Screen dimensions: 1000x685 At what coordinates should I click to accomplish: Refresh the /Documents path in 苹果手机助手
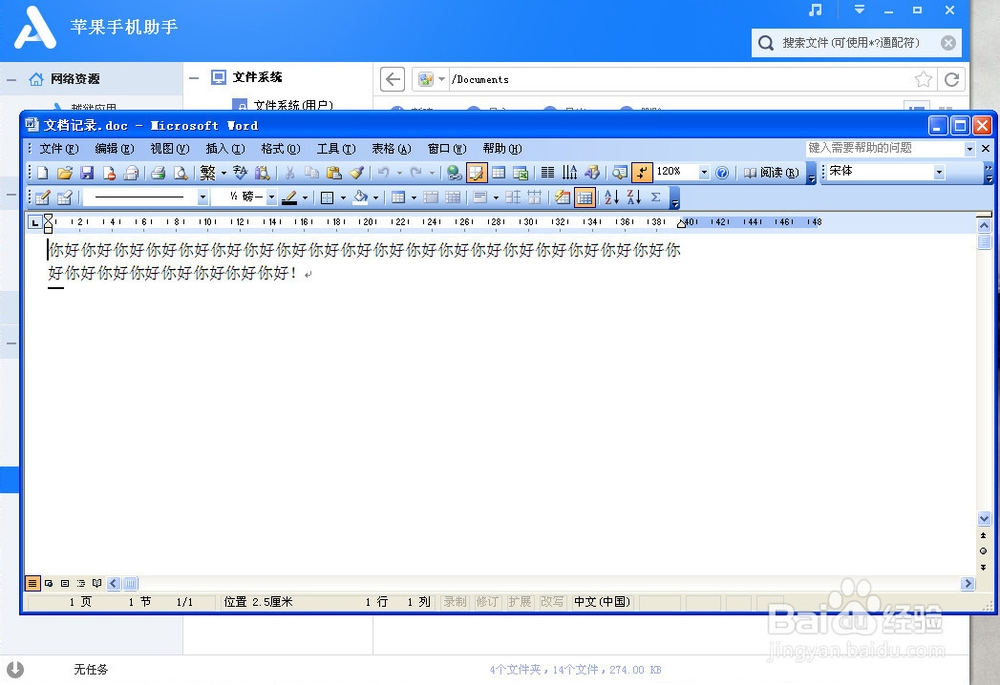[x=952, y=79]
